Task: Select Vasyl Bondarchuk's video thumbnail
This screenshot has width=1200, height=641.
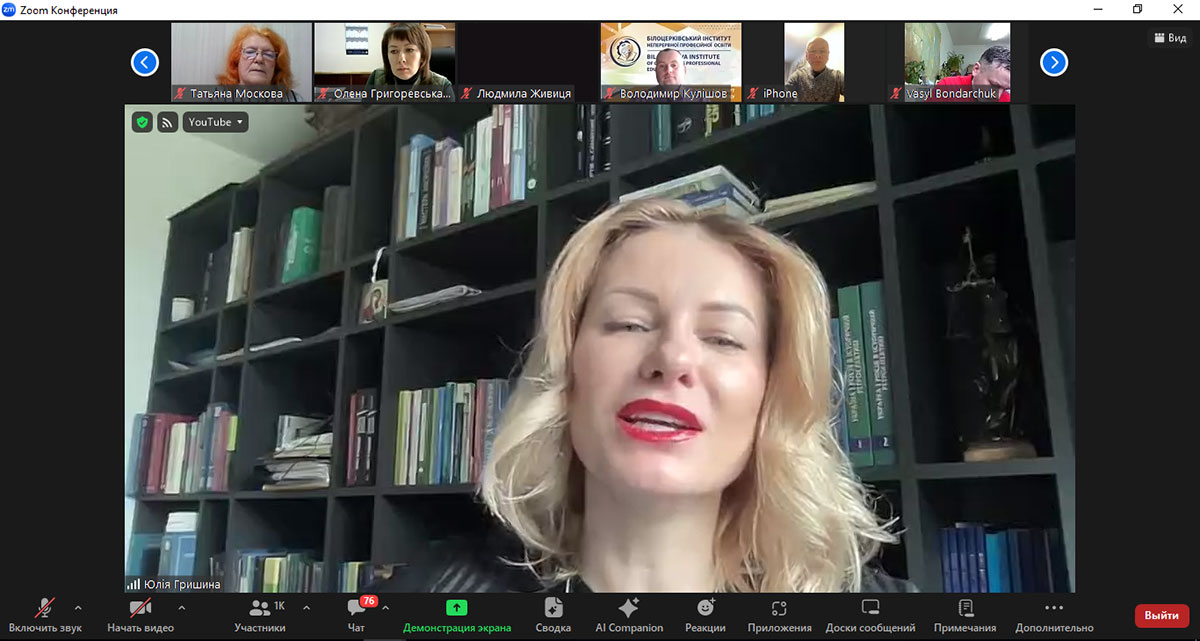Action: [x=957, y=62]
